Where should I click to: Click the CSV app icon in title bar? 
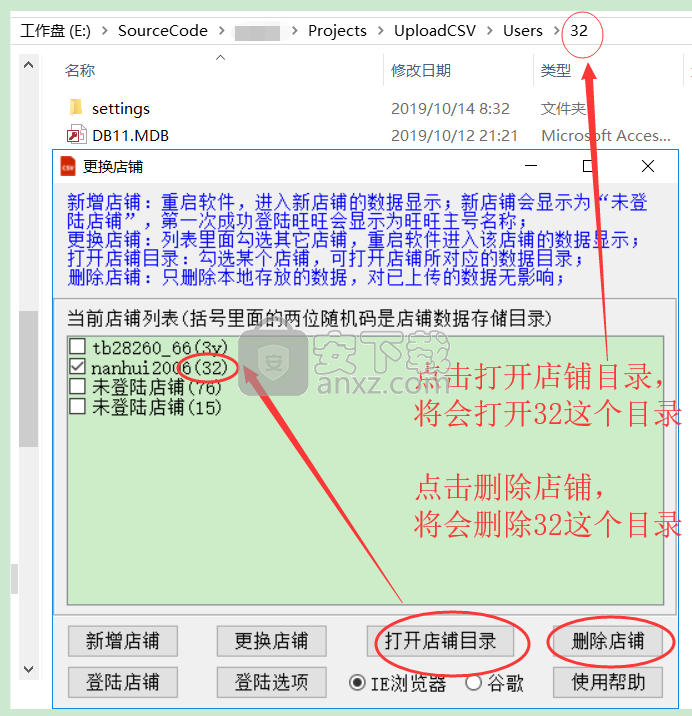point(68,166)
